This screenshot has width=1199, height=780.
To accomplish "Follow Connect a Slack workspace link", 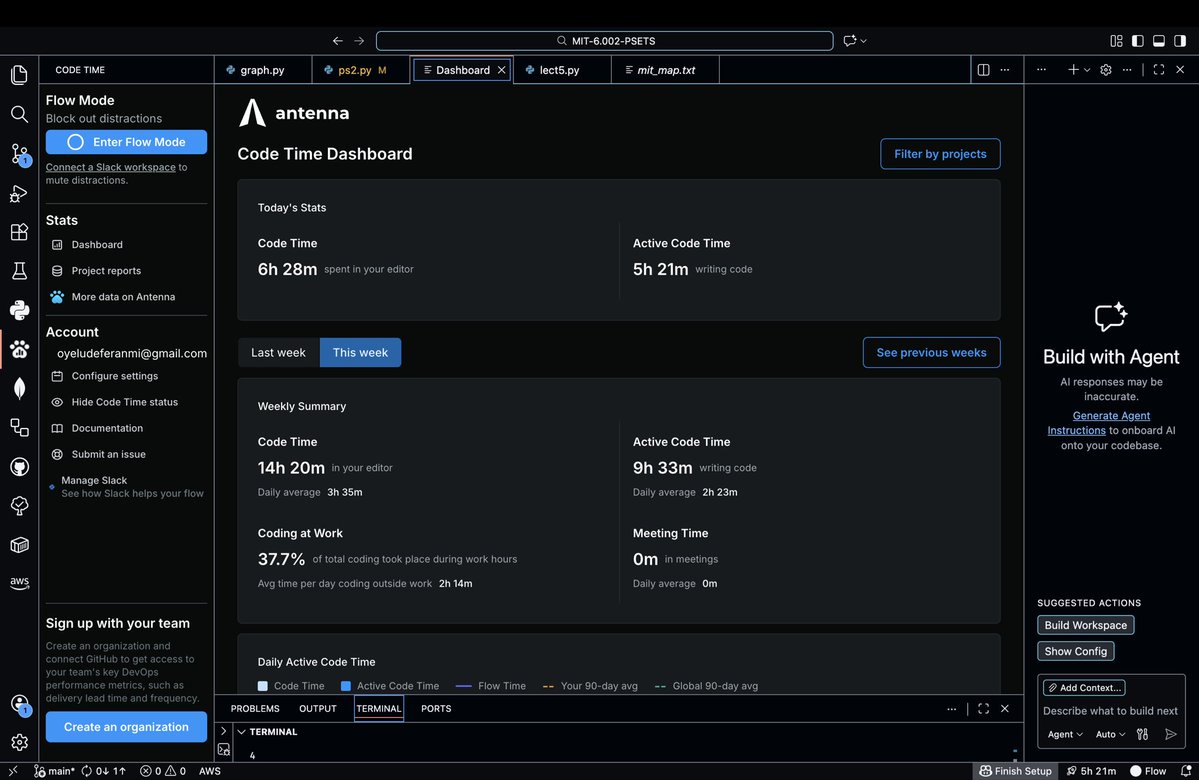I will 110,167.
